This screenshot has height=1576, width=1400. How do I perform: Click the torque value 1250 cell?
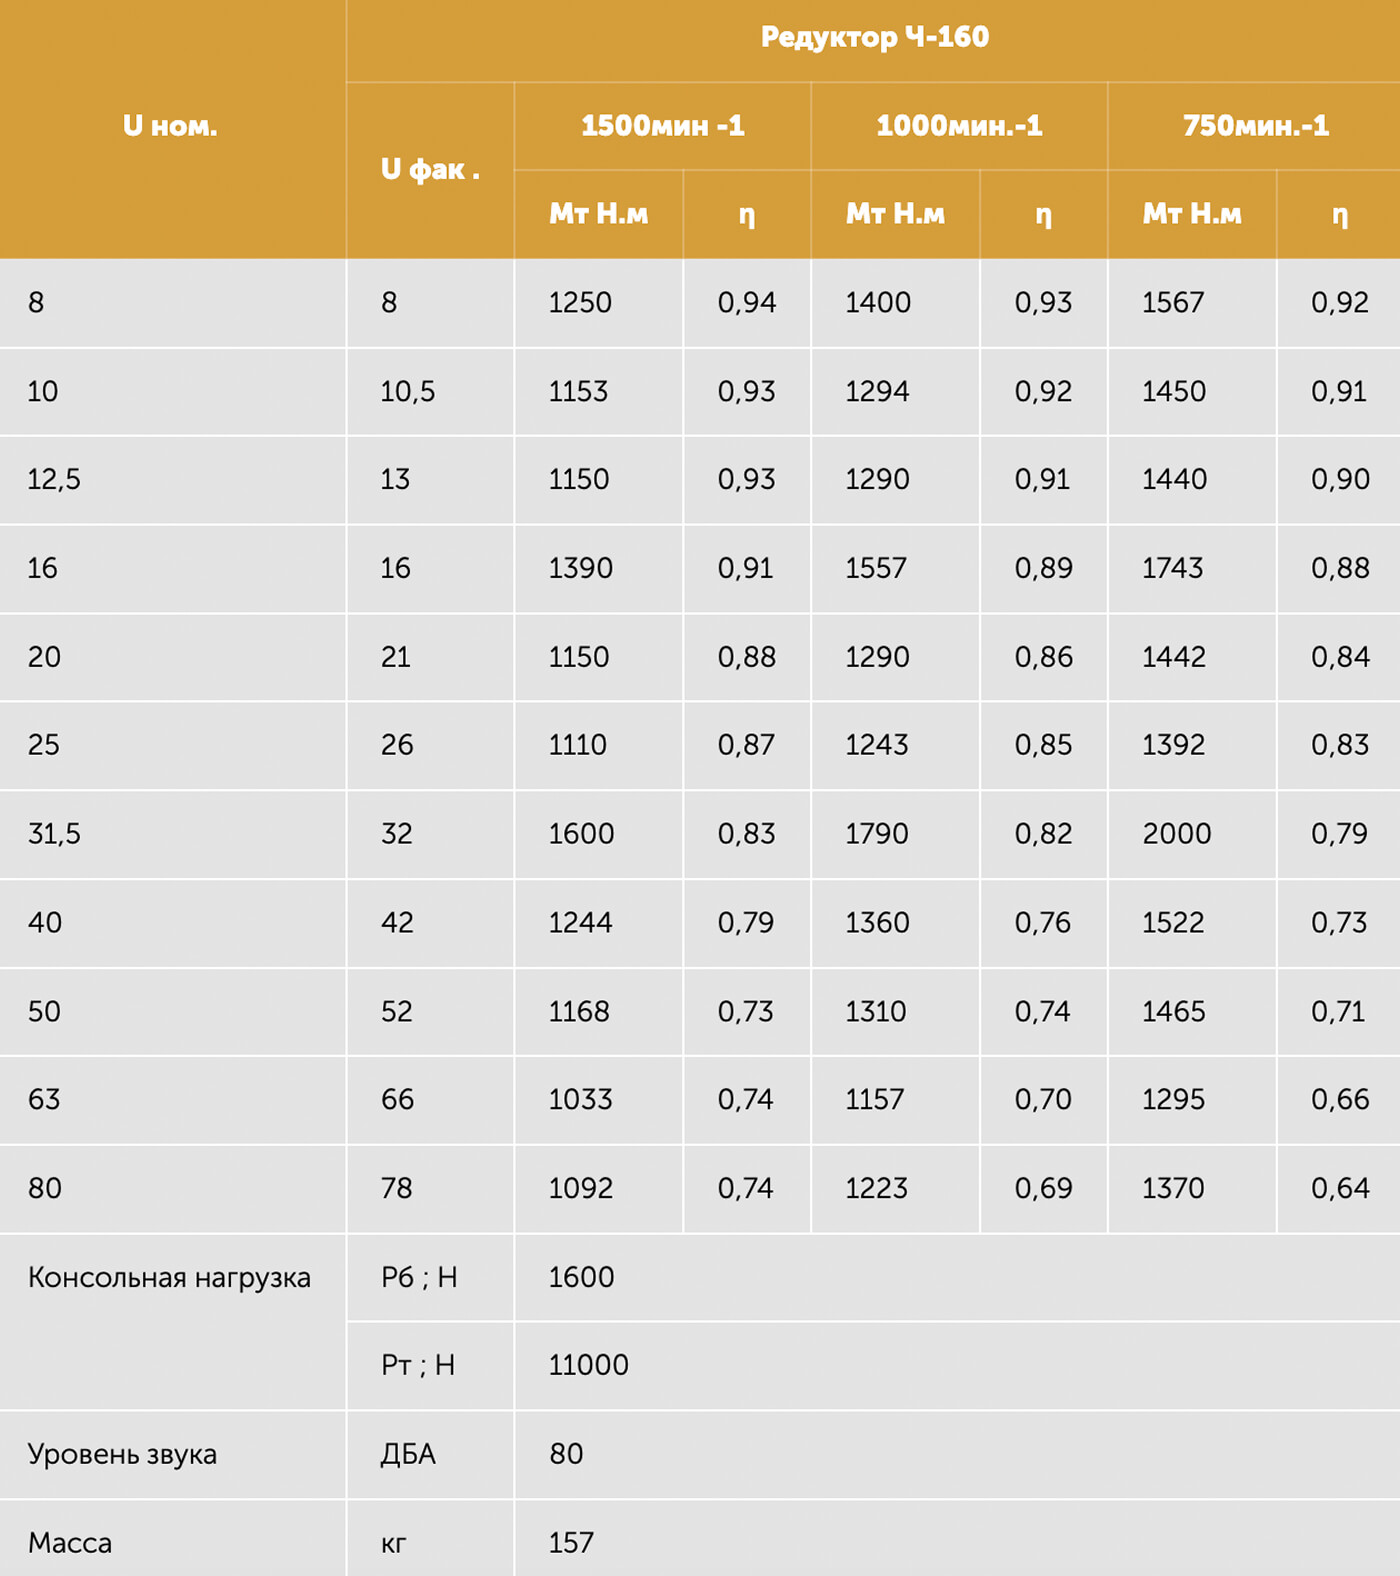point(580,303)
